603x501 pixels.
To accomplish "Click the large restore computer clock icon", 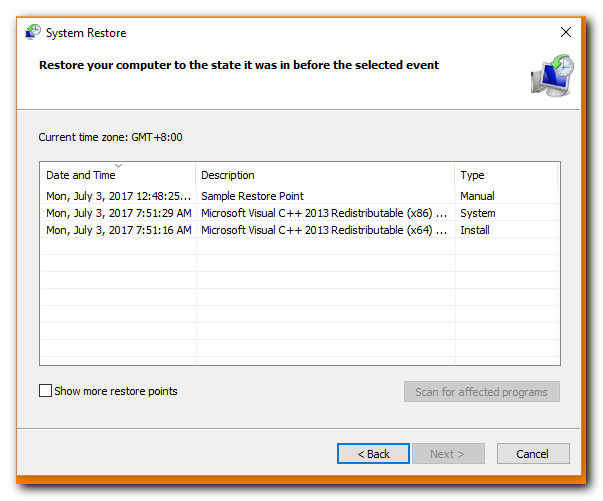I will click(x=552, y=75).
